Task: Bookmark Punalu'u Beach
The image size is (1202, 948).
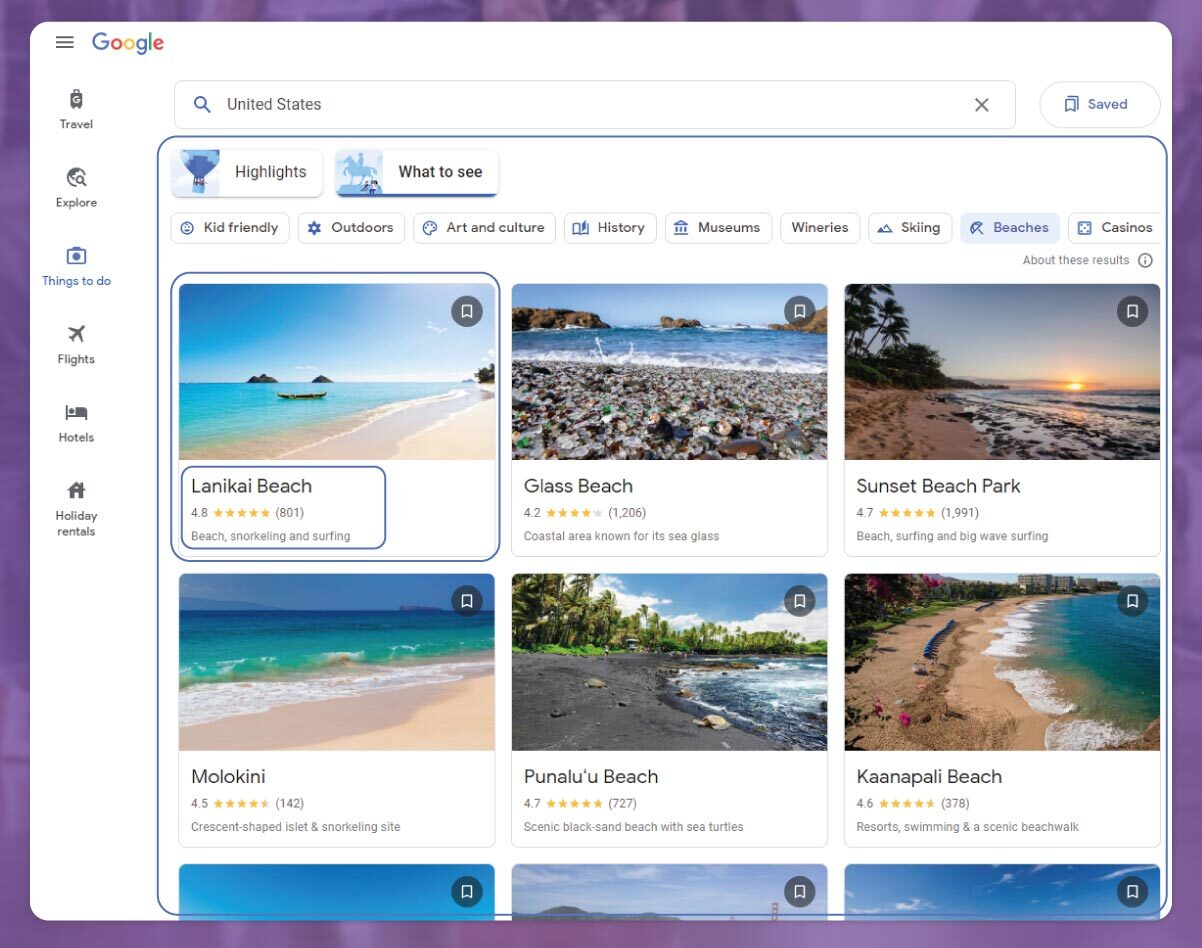Action: 799,601
